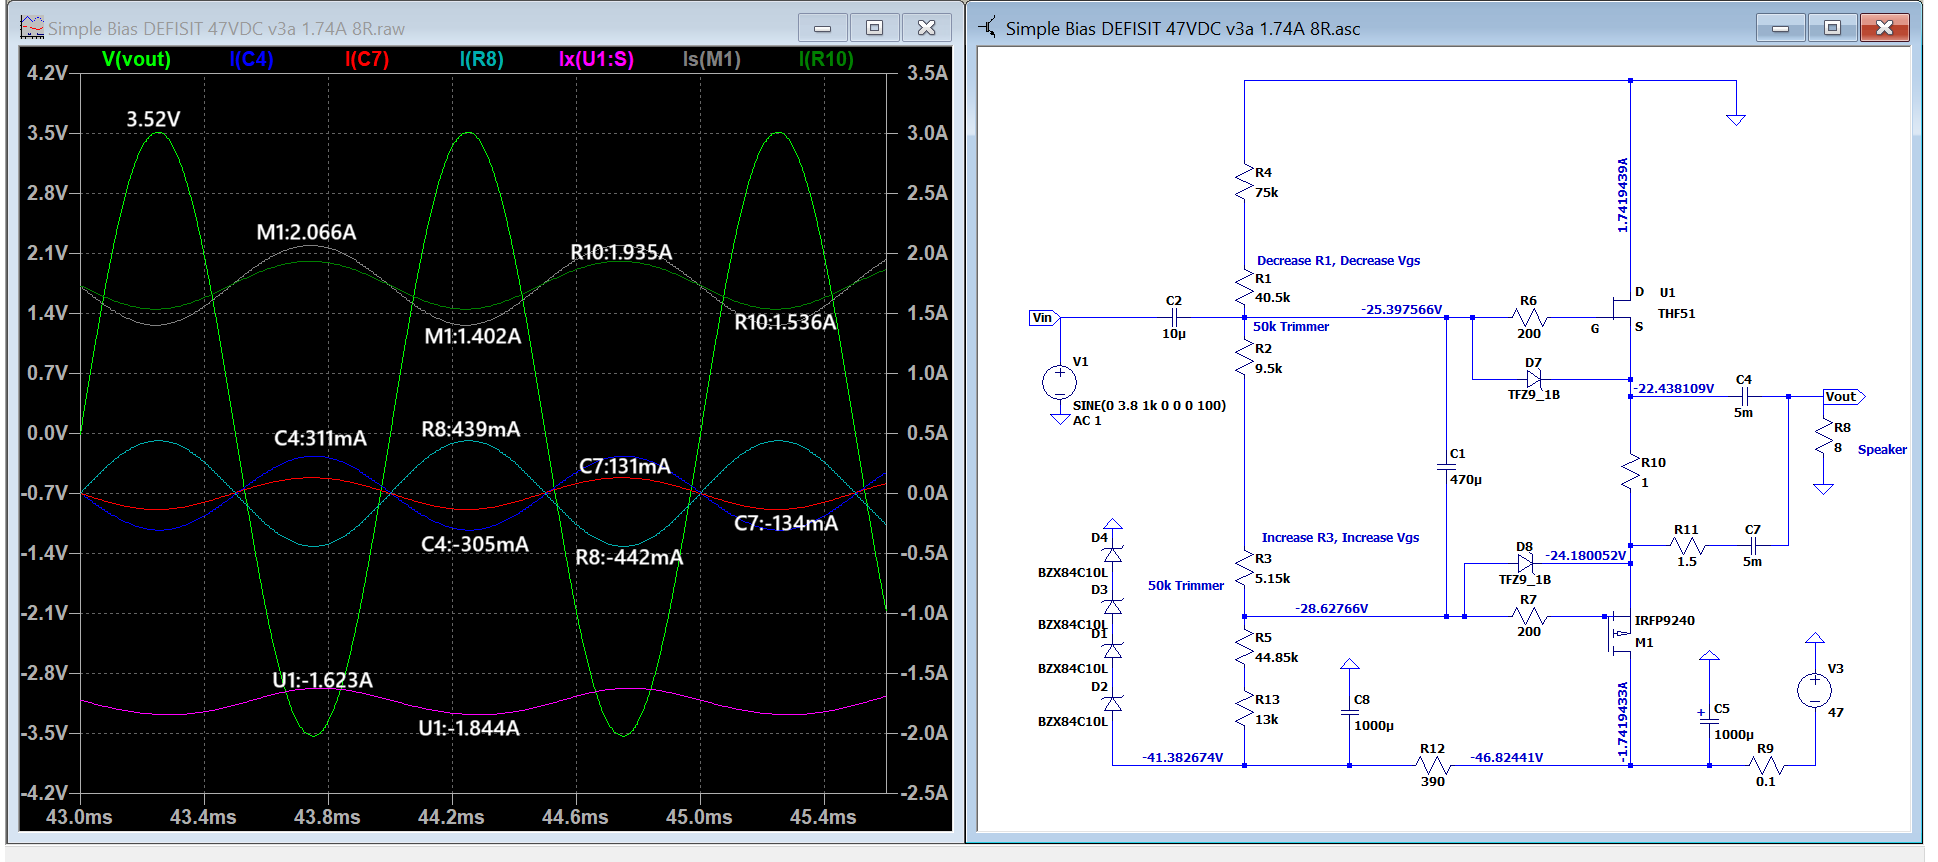Click the U1 THF51 transistor symbol
This screenshot has width=1938, height=862.
1622,309
